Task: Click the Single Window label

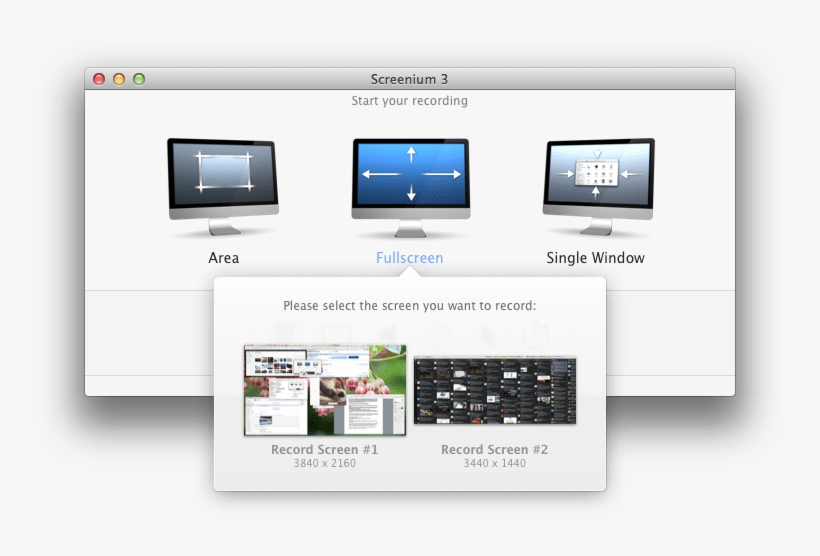Action: pos(595,258)
